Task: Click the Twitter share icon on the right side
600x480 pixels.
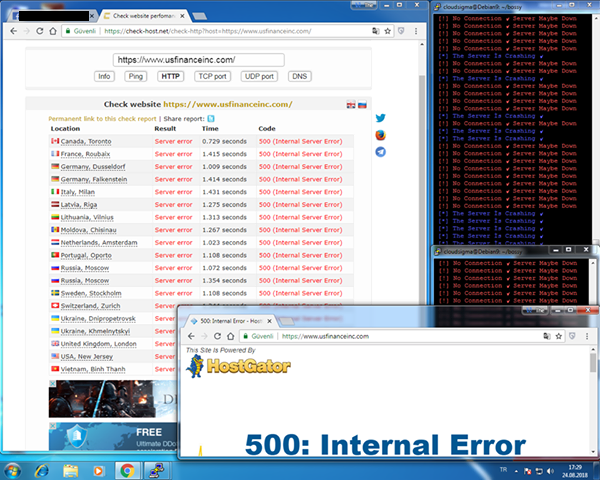Action: pyautogui.click(x=381, y=118)
